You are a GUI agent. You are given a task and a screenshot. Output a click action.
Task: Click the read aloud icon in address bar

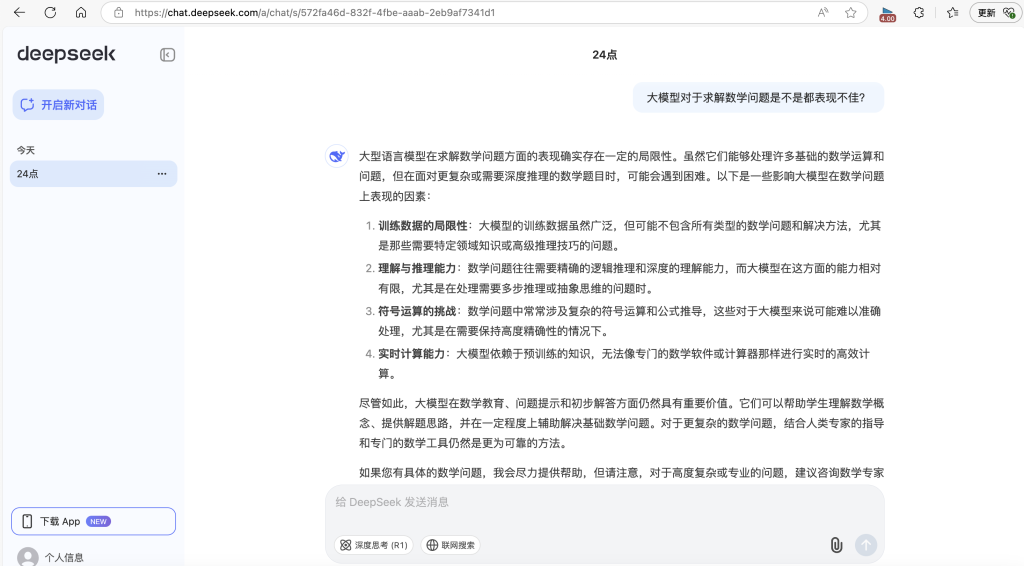823,12
